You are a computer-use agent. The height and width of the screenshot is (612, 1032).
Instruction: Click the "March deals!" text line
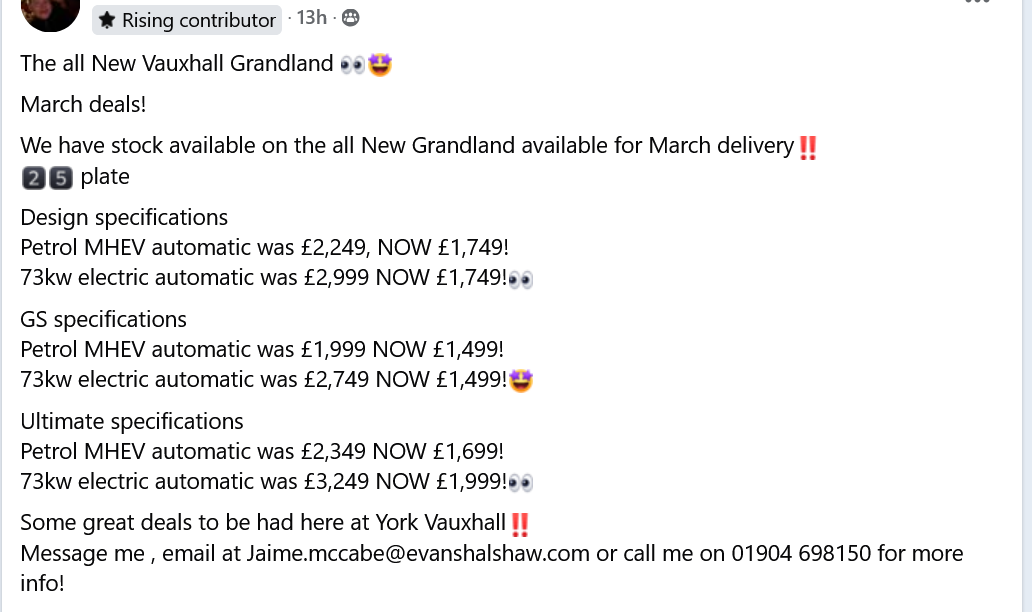(x=83, y=104)
